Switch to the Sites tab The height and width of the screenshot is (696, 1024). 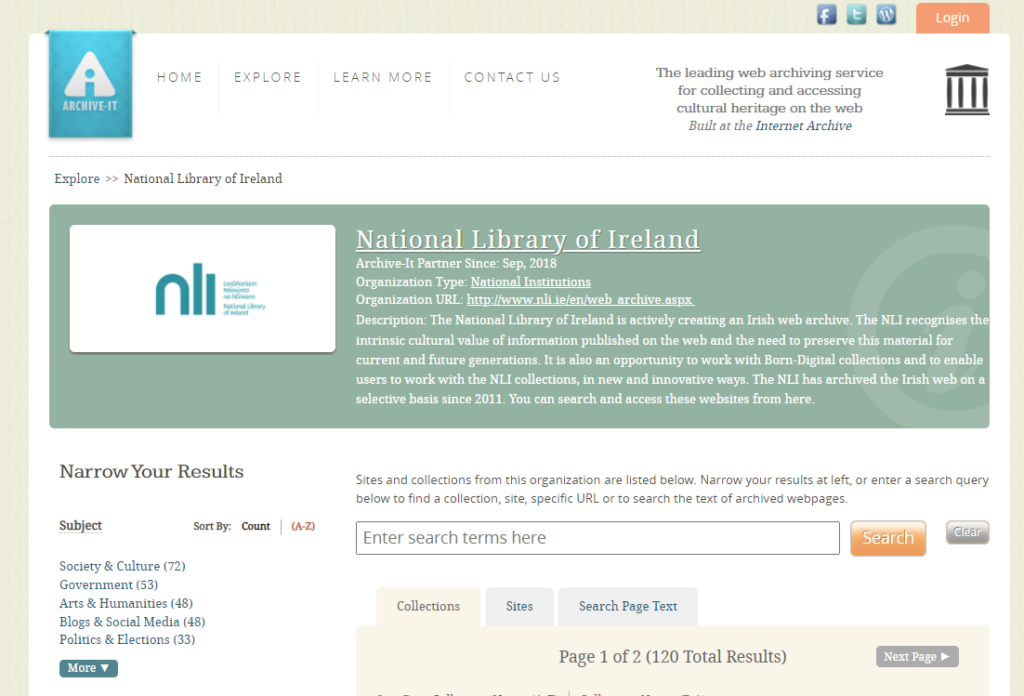519,606
